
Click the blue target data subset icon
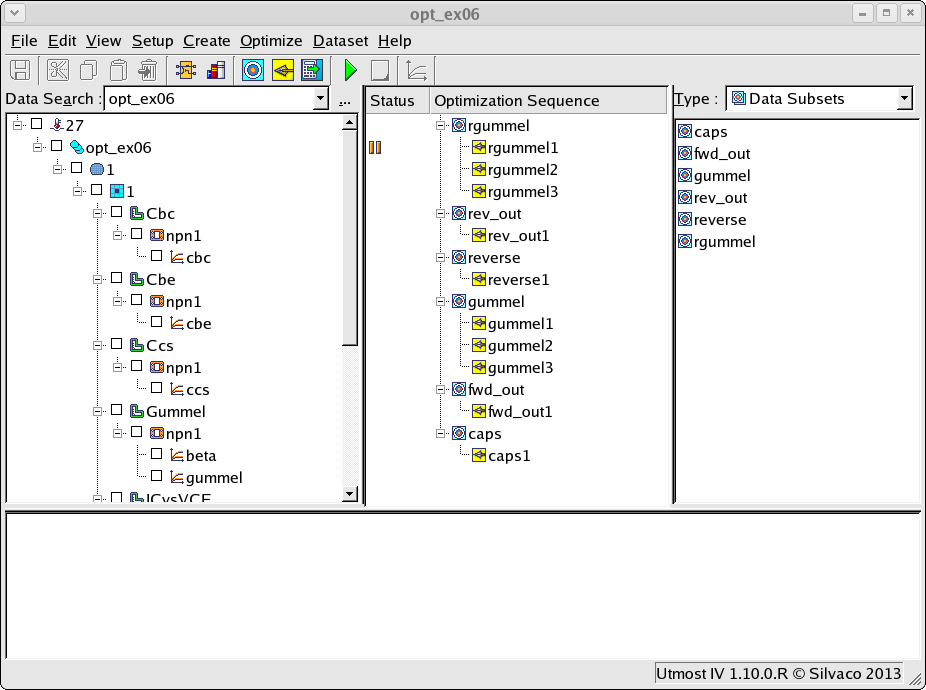(x=253, y=70)
